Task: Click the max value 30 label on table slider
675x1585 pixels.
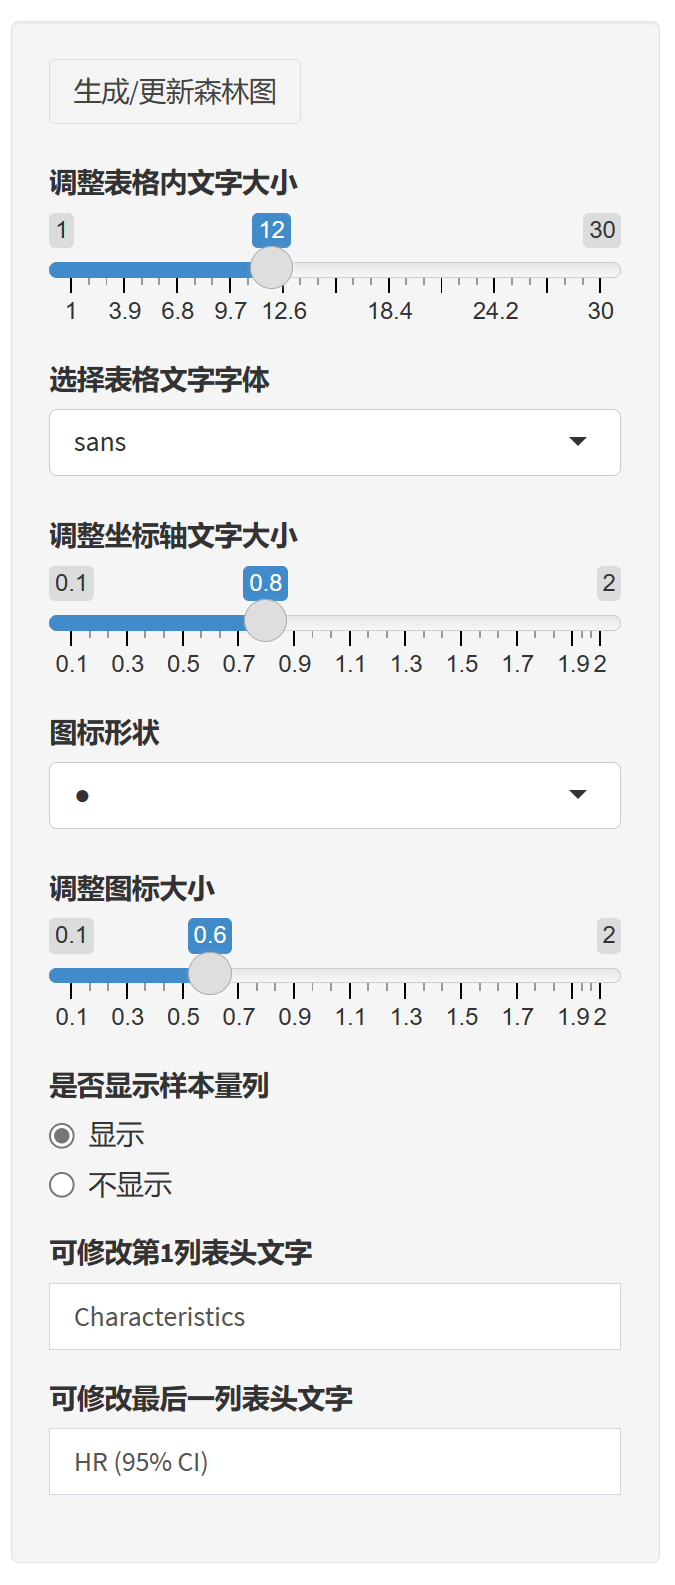Action: point(602,230)
